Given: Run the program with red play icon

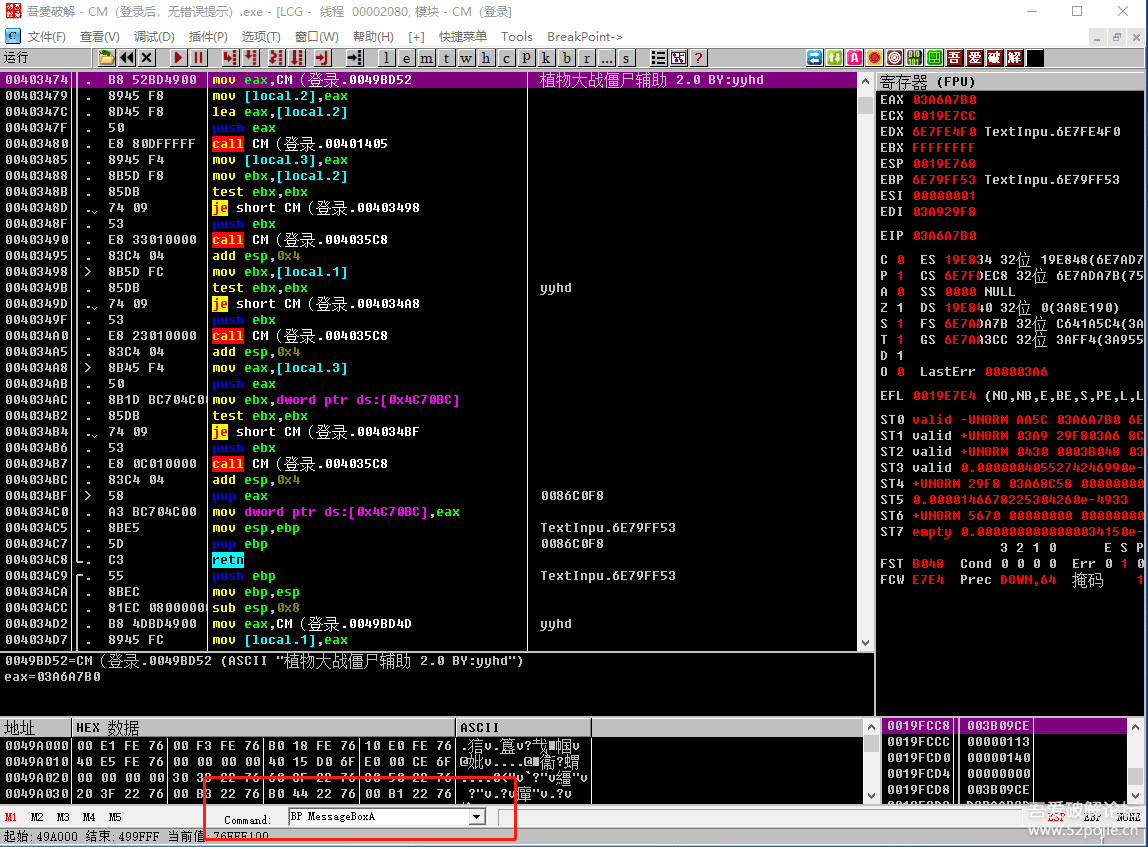Looking at the screenshot, I should coord(178,58).
